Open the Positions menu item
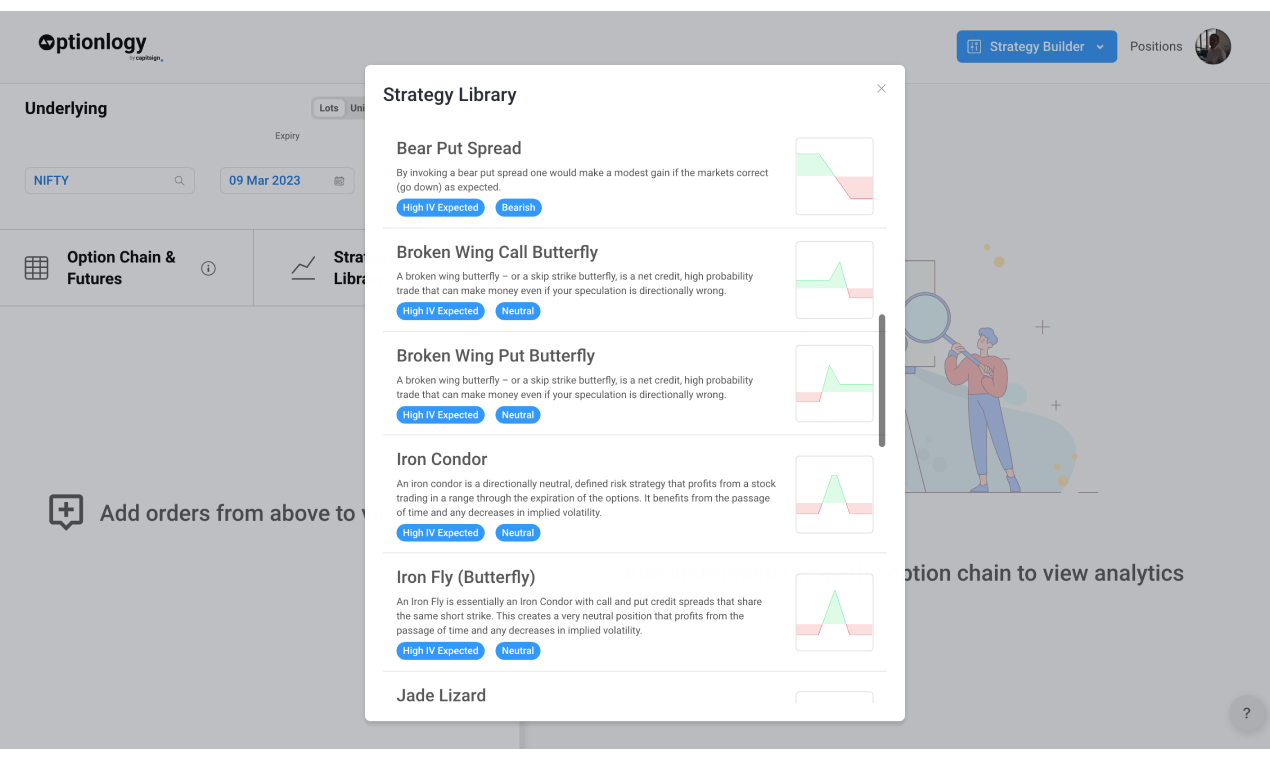The image size is (1270, 760). pos(1156,47)
